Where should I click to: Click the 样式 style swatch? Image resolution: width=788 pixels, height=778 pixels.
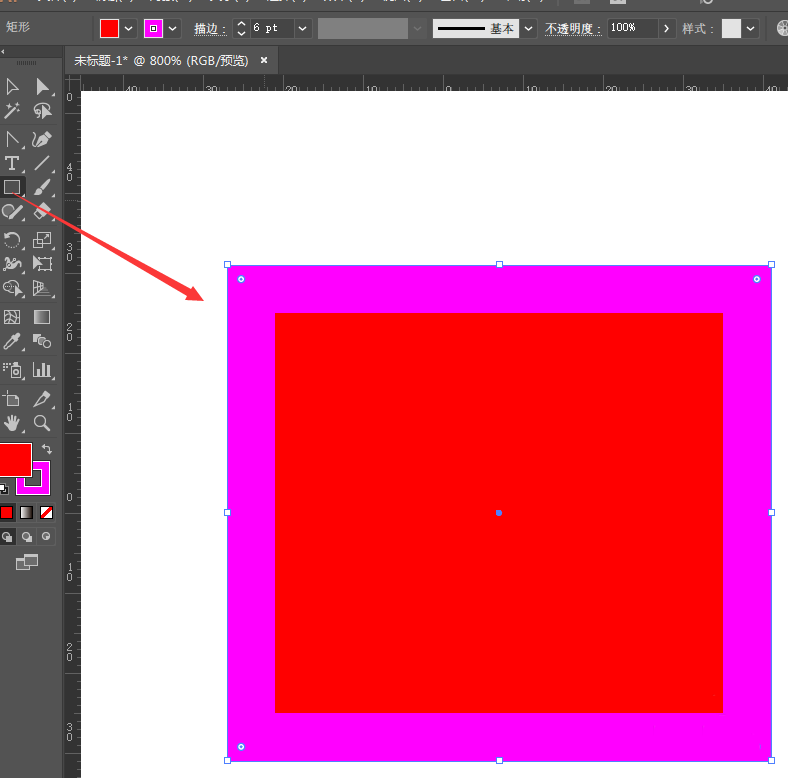point(731,29)
